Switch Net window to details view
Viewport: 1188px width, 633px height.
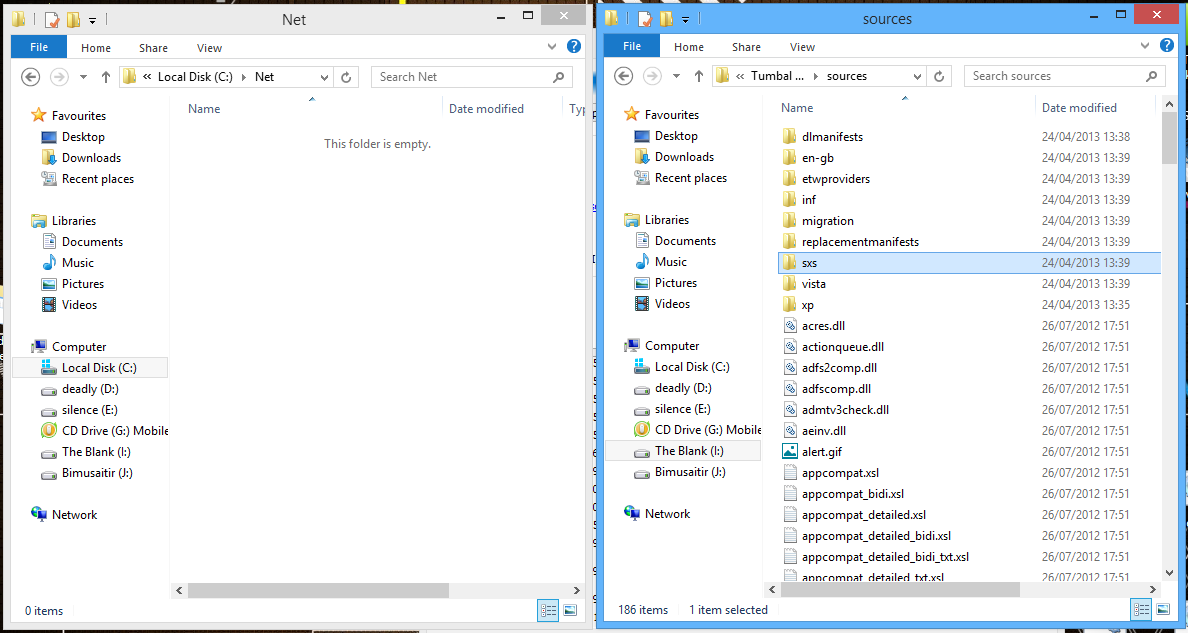click(x=547, y=610)
